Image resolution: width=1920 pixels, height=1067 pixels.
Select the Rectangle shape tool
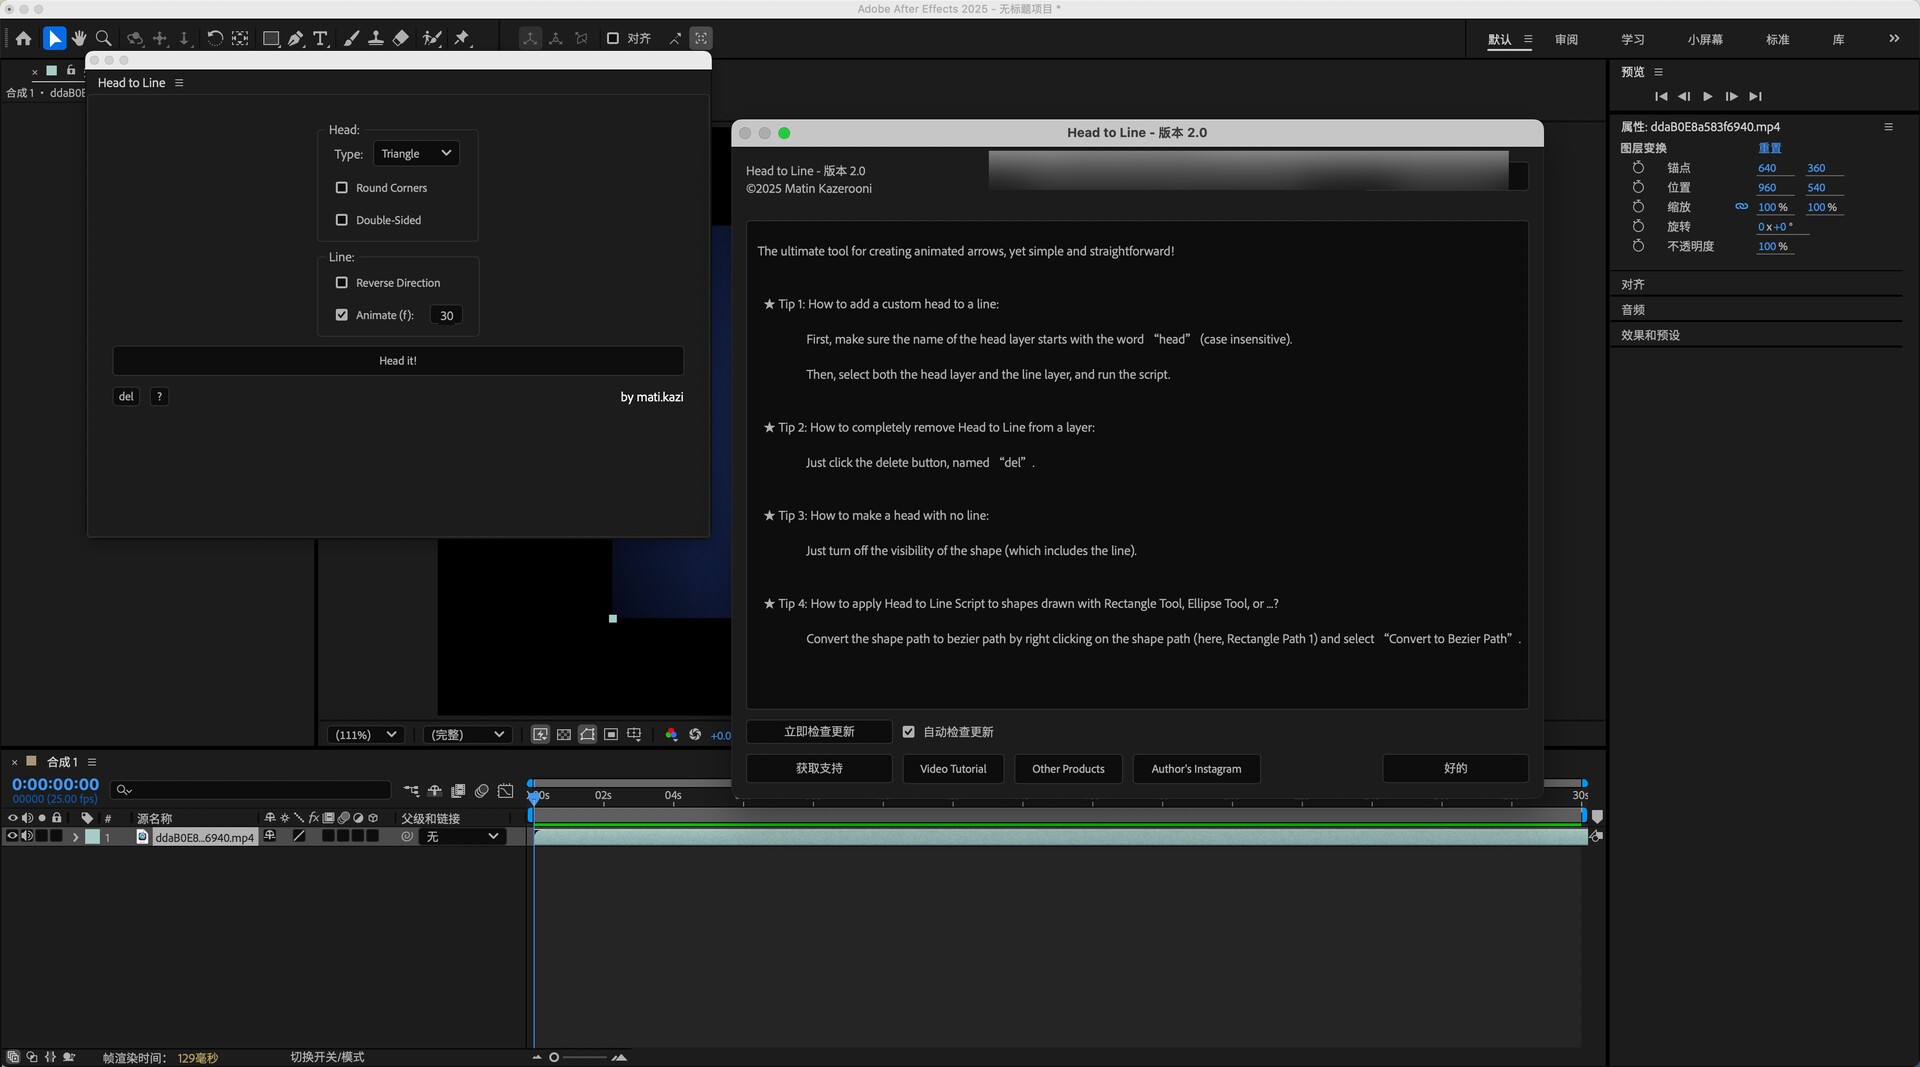(x=270, y=39)
